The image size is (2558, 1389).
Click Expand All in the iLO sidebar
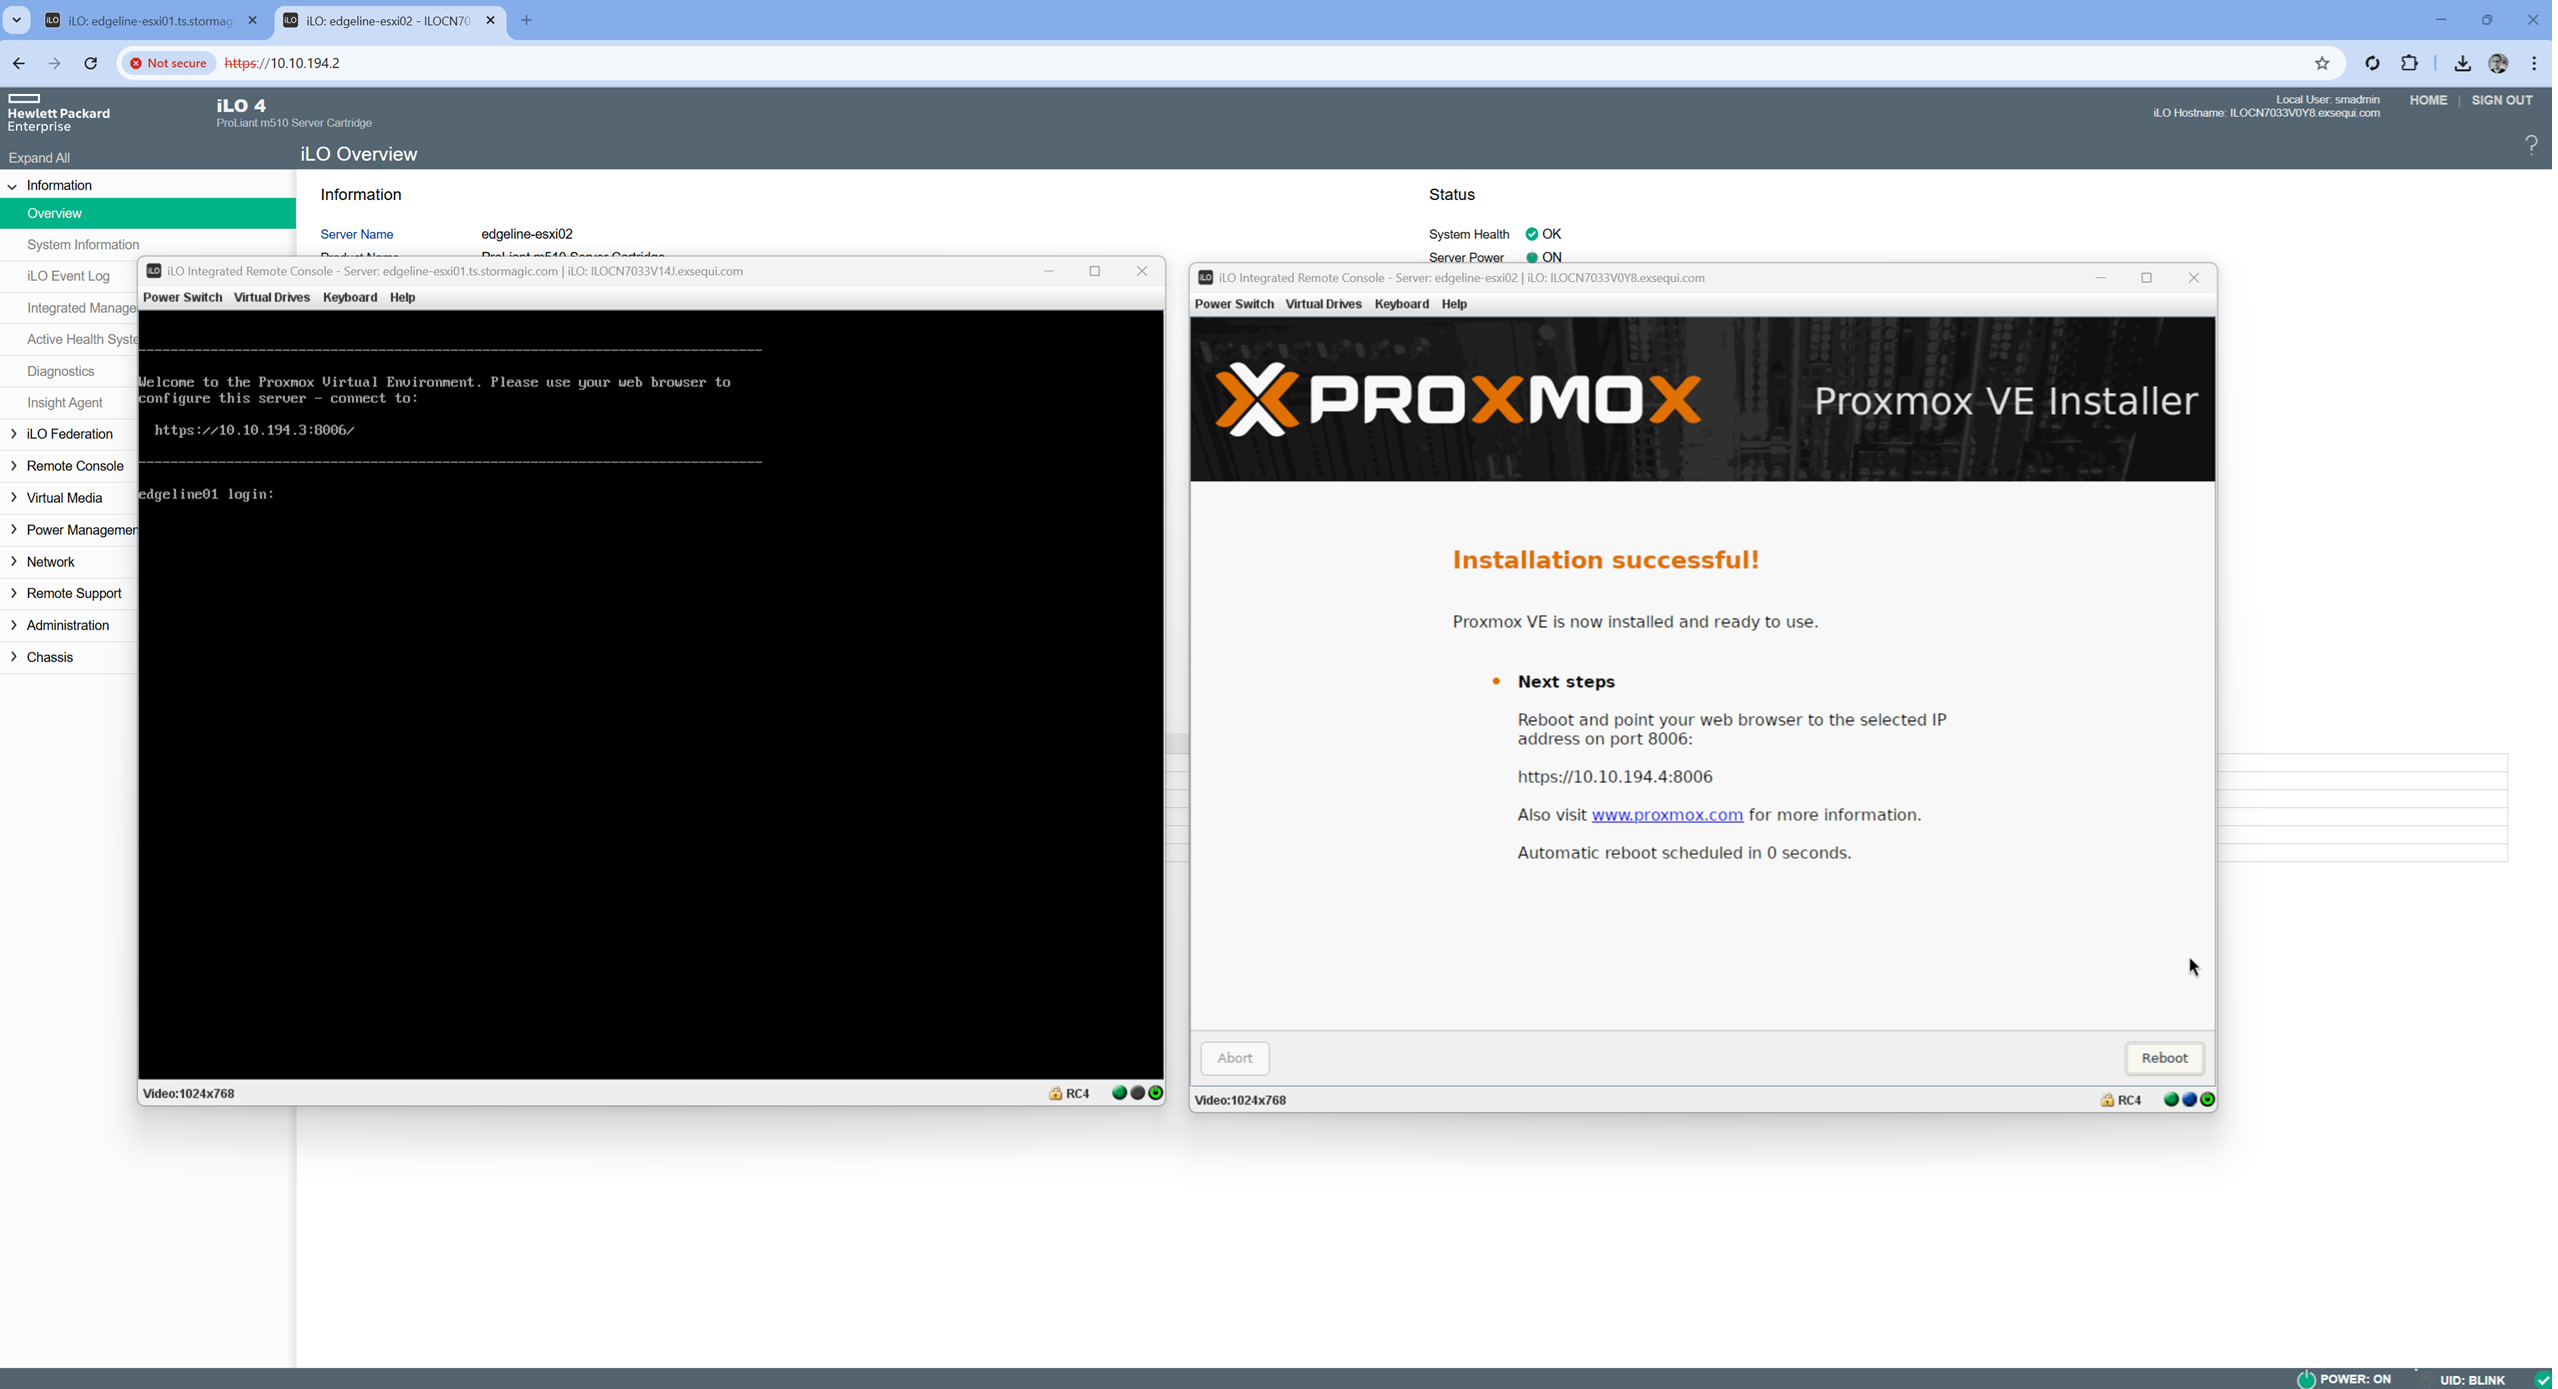tap(39, 158)
